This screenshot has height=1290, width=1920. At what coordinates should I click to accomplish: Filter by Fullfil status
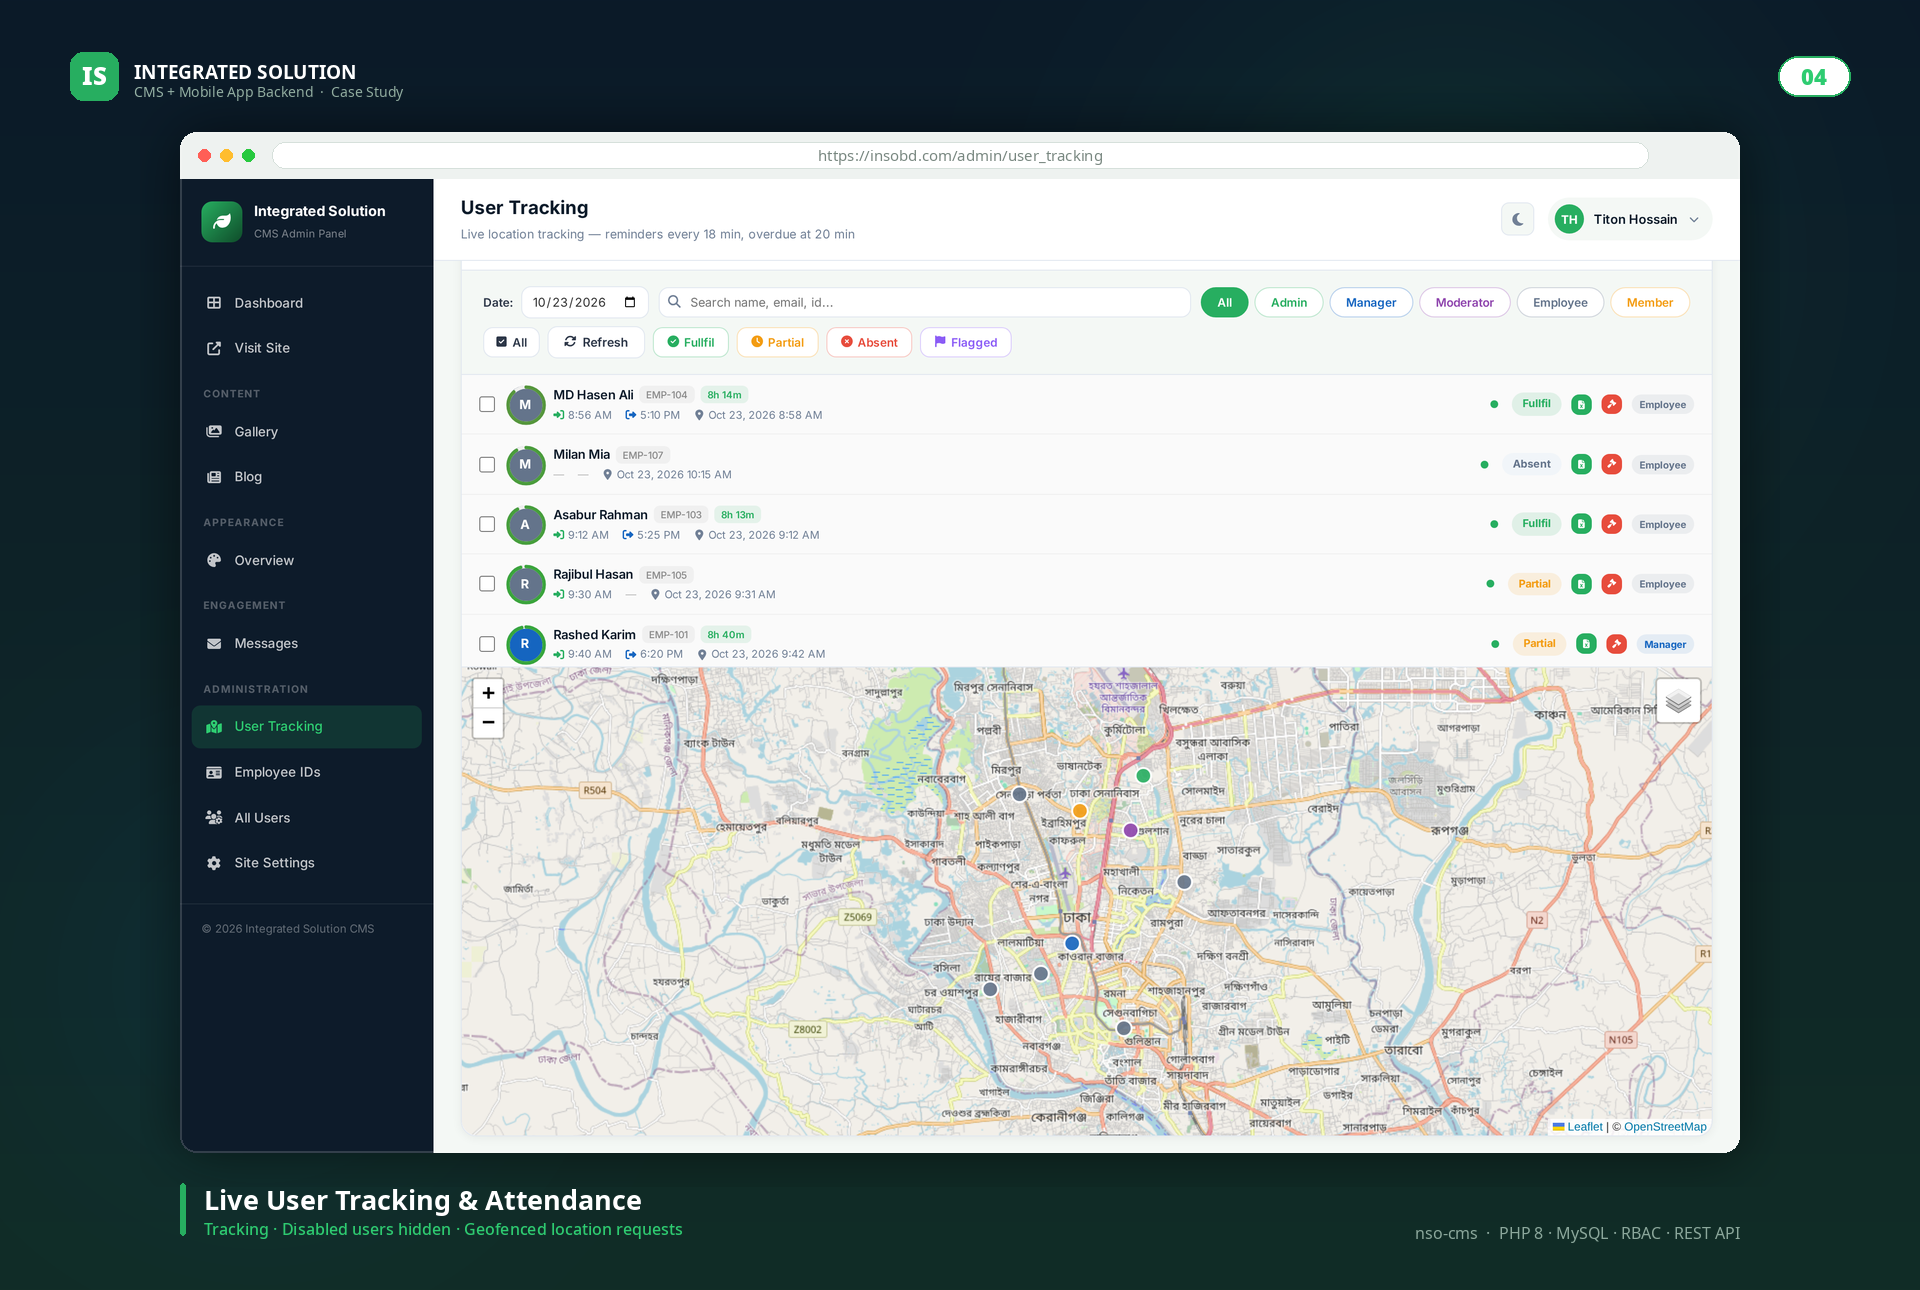click(690, 342)
